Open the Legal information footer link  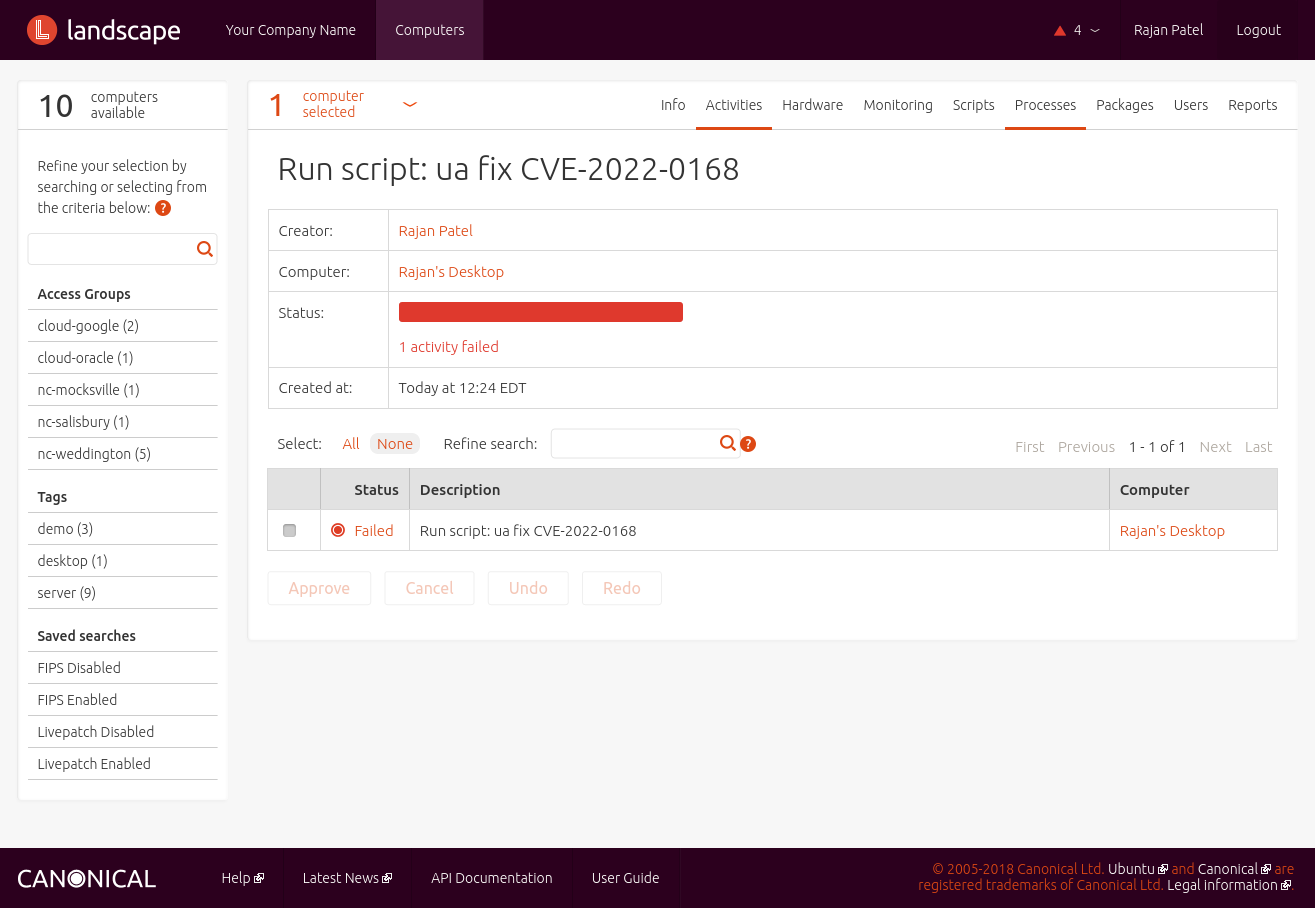[1223, 885]
